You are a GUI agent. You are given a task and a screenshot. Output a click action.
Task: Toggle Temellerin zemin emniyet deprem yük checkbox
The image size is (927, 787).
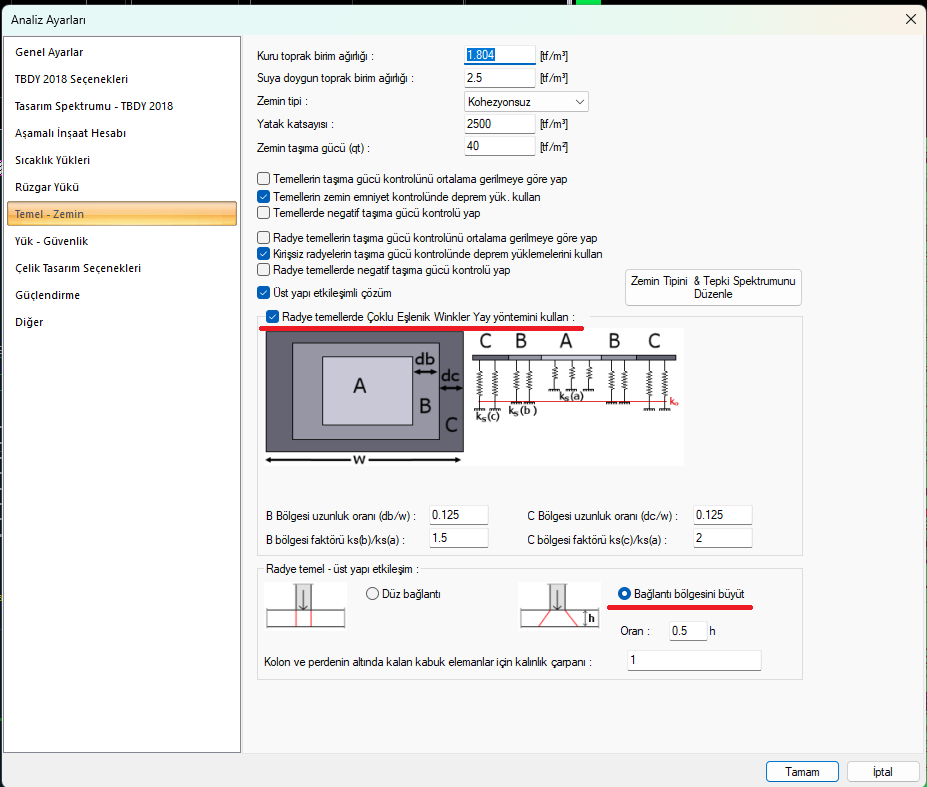coord(264,197)
